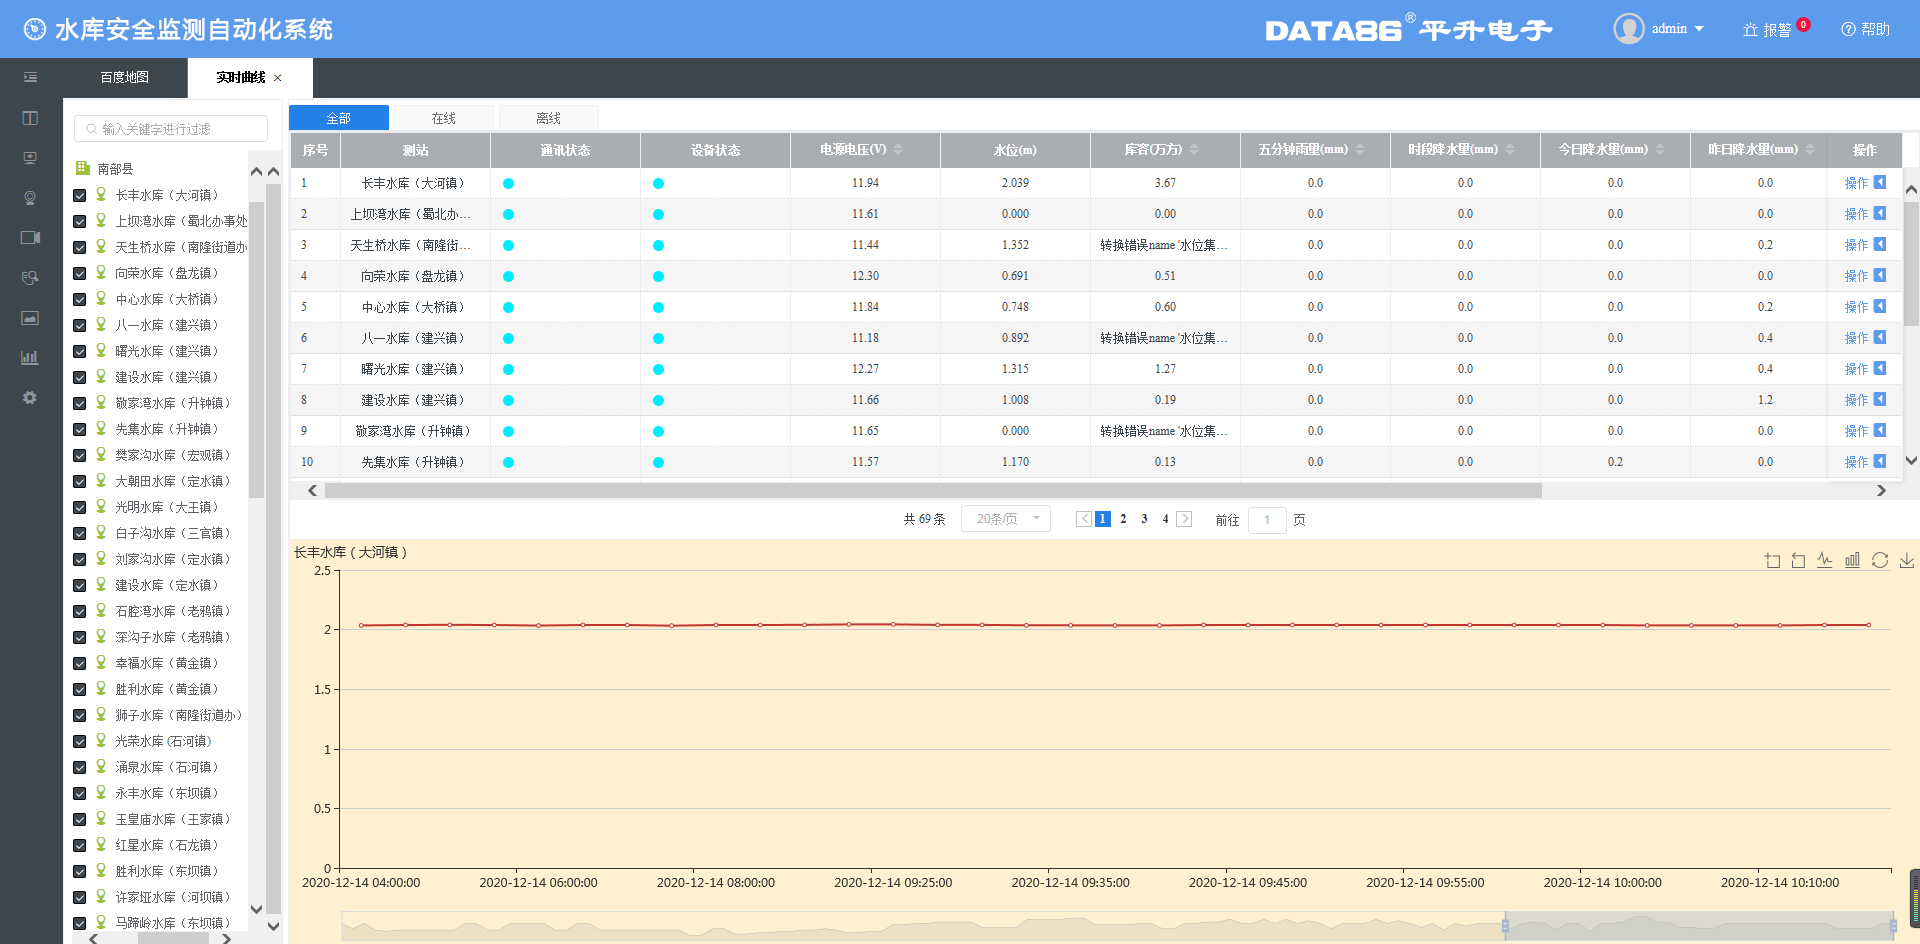Switch to the 百度地图 tab
Viewport: 1920px width, 944px height.
coord(124,77)
